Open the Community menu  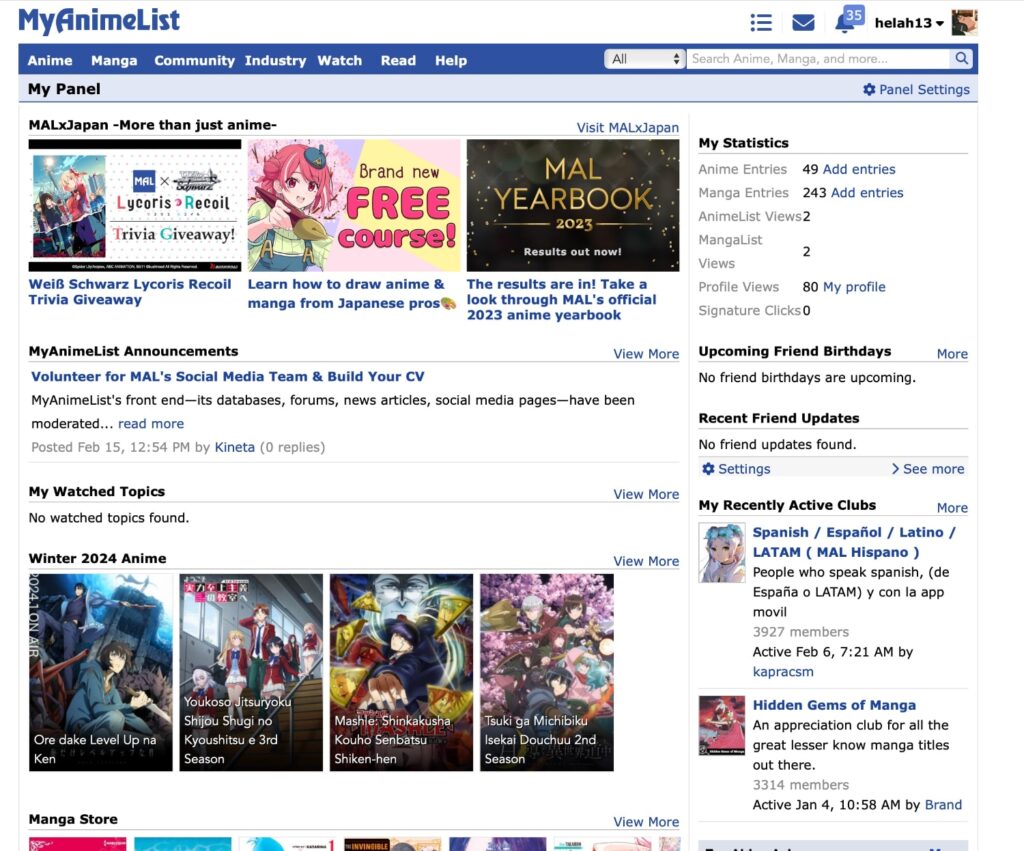[194, 60]
